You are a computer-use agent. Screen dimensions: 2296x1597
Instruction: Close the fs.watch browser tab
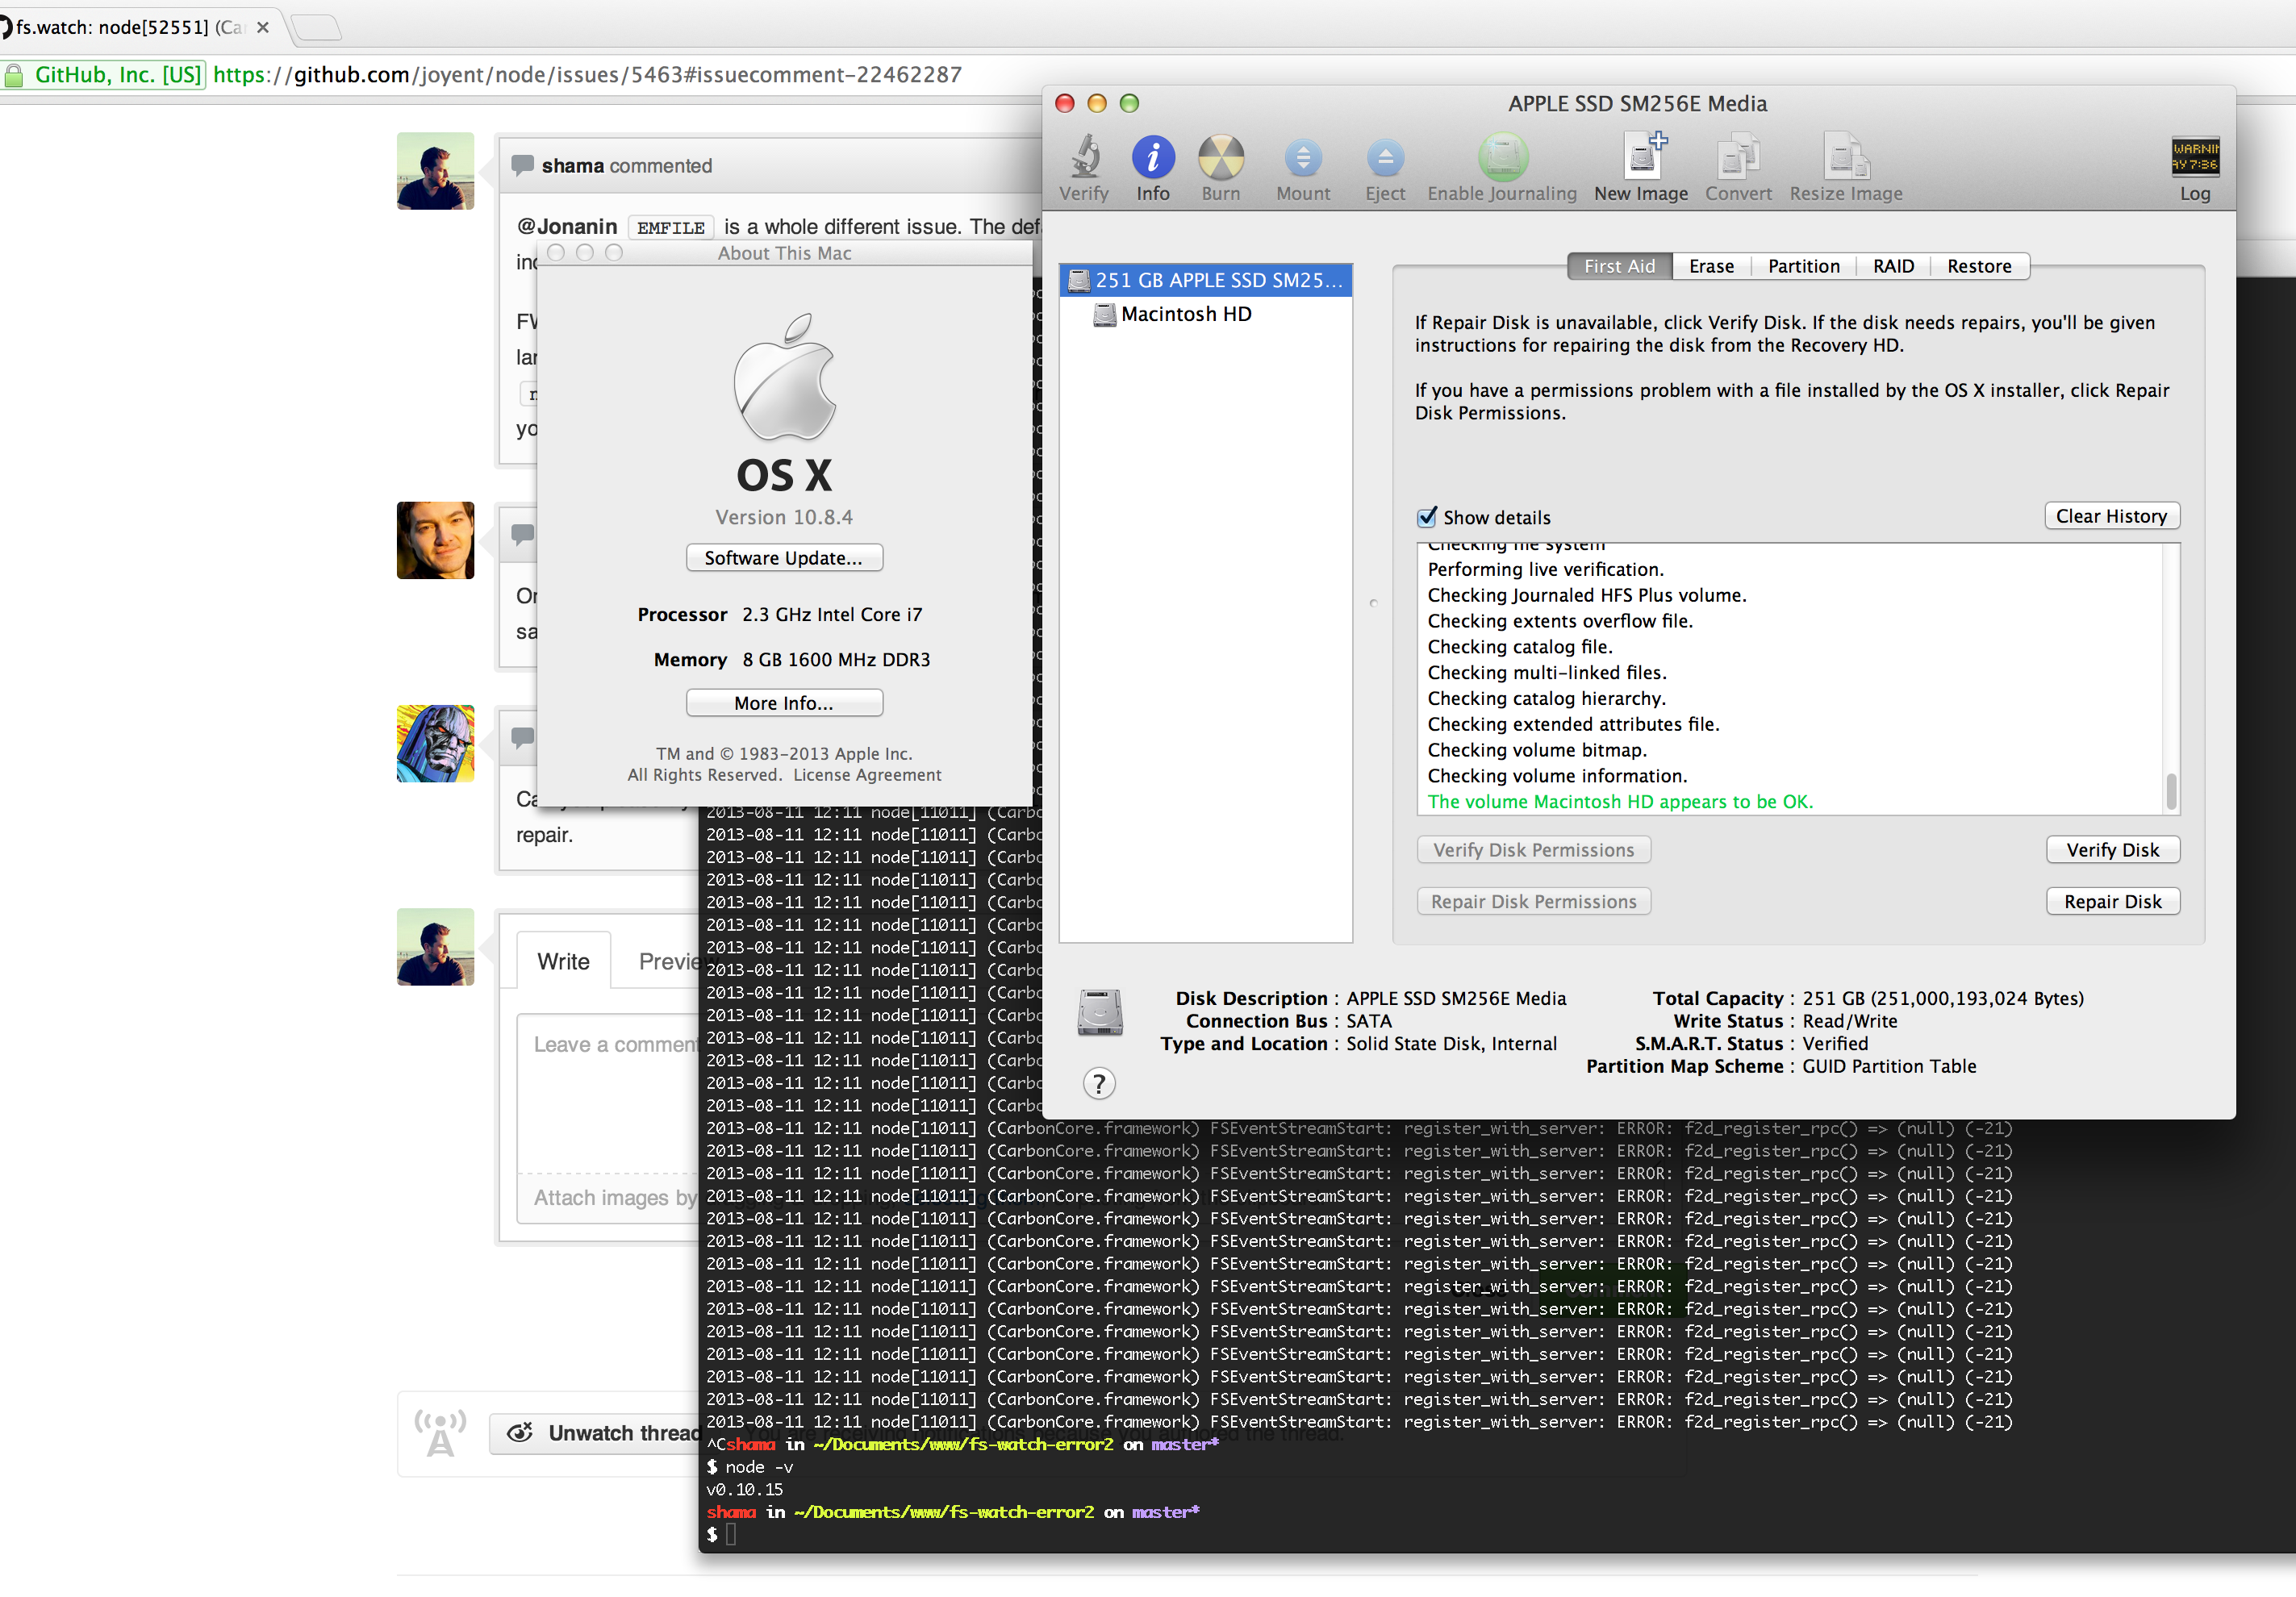coord(263,27)
